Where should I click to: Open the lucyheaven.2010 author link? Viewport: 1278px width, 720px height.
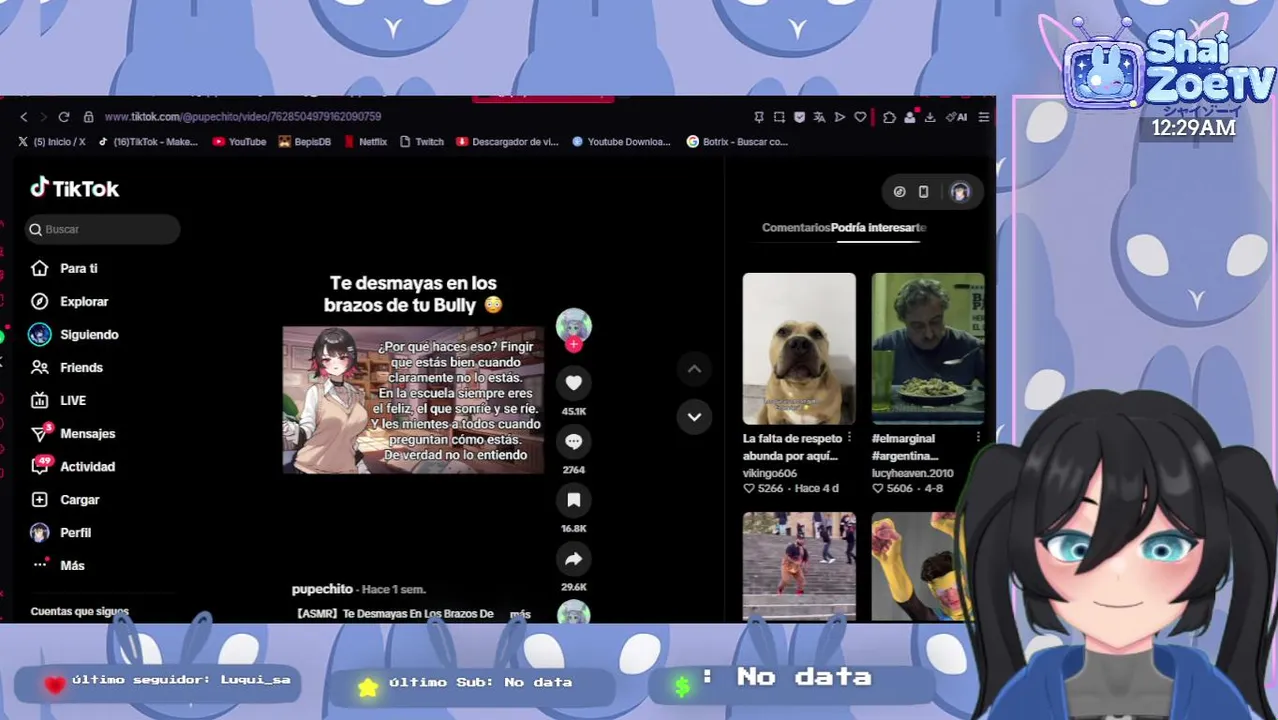(x=913, y=473)
